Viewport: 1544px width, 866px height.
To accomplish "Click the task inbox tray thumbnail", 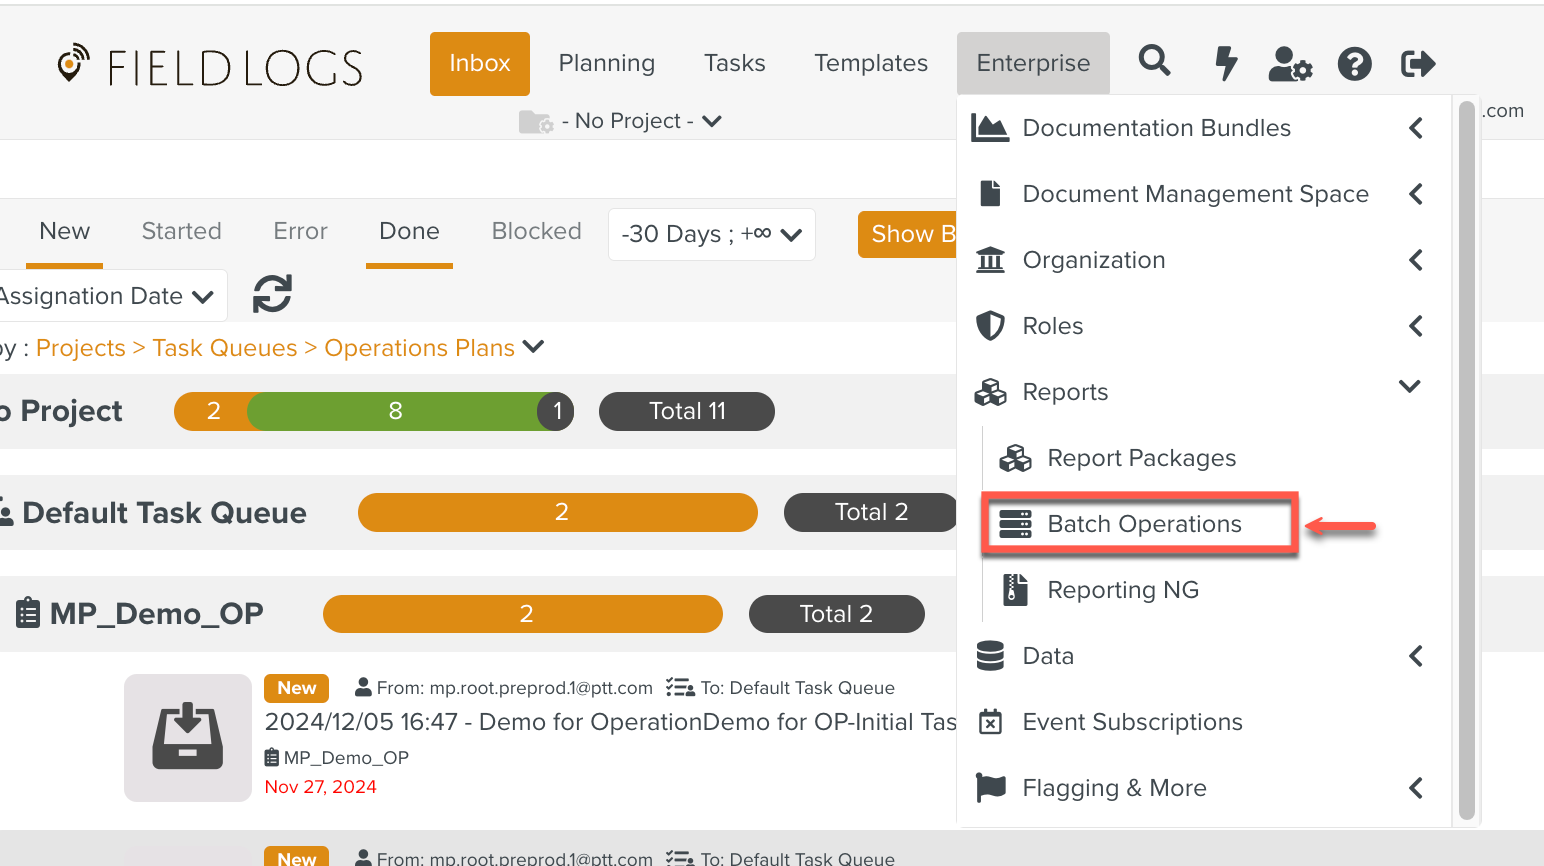I will click(x=187, y=738).
